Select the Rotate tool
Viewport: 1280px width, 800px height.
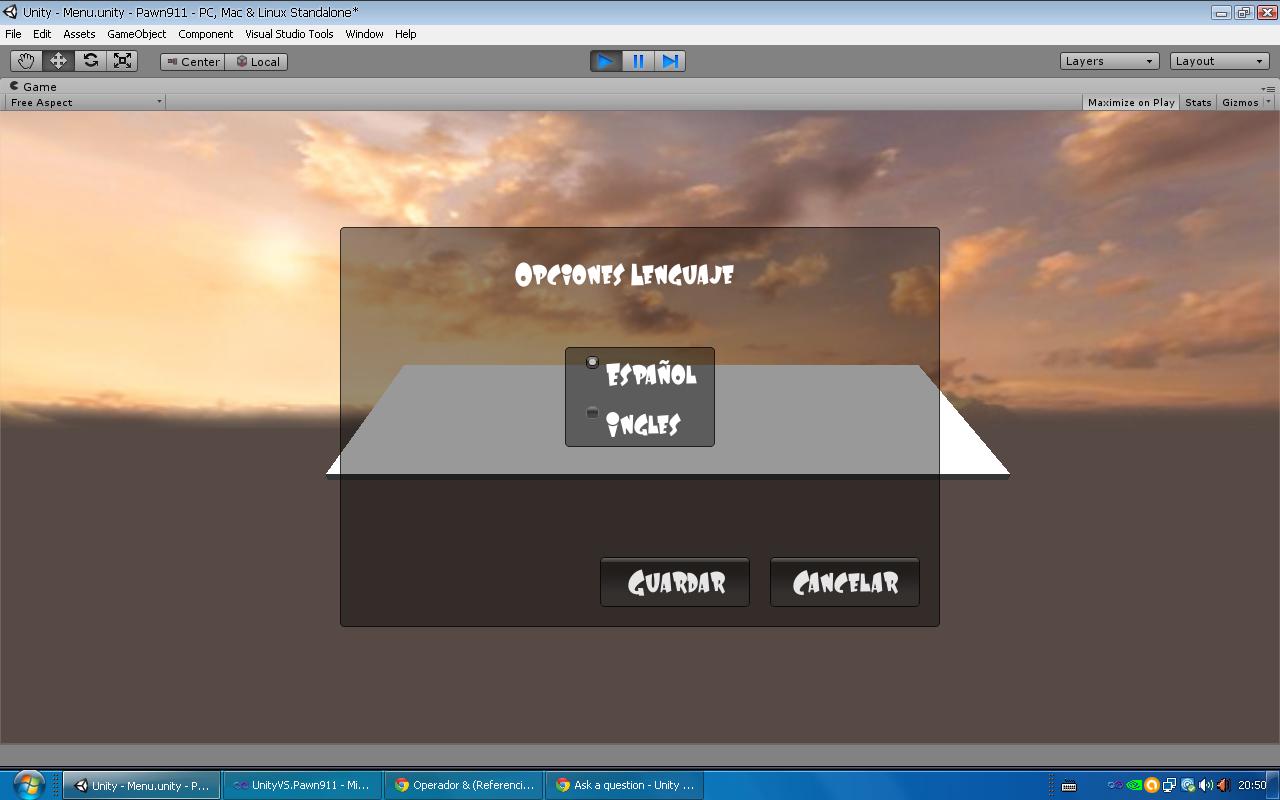90,60
